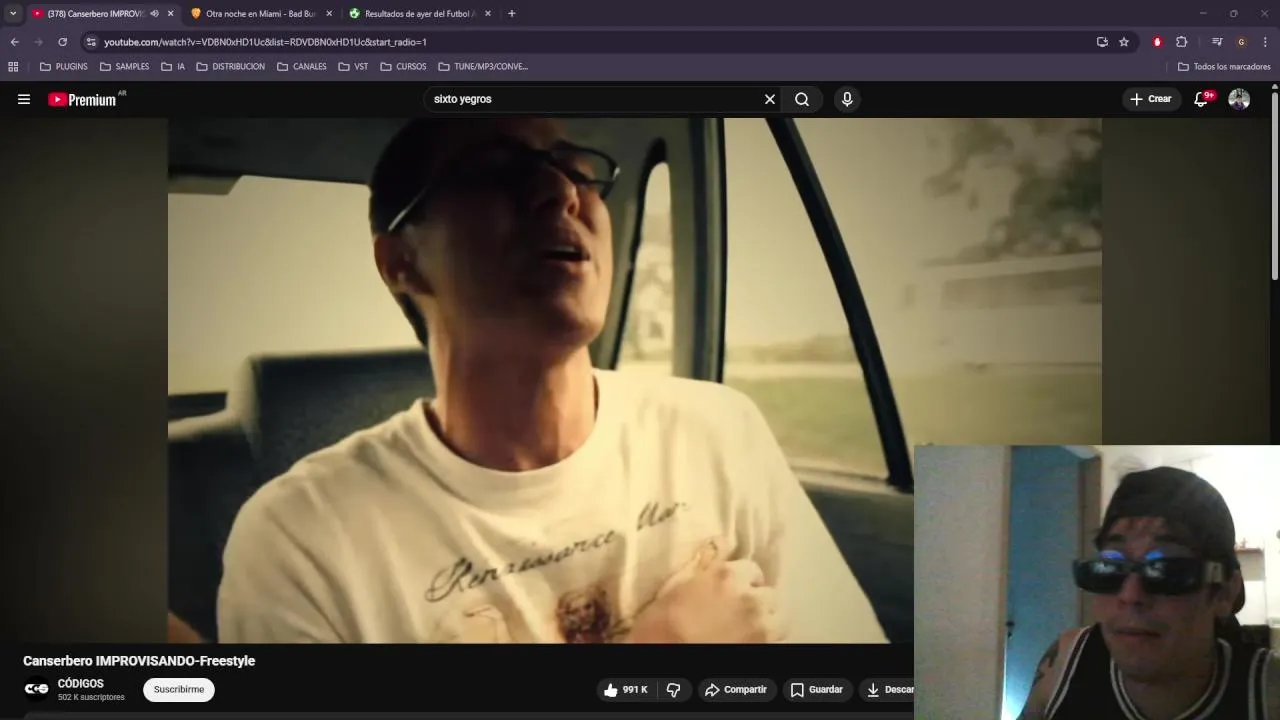Open the IA bookmark folder
Viewport: 1280px width, 720px height.
pos(174,67)
